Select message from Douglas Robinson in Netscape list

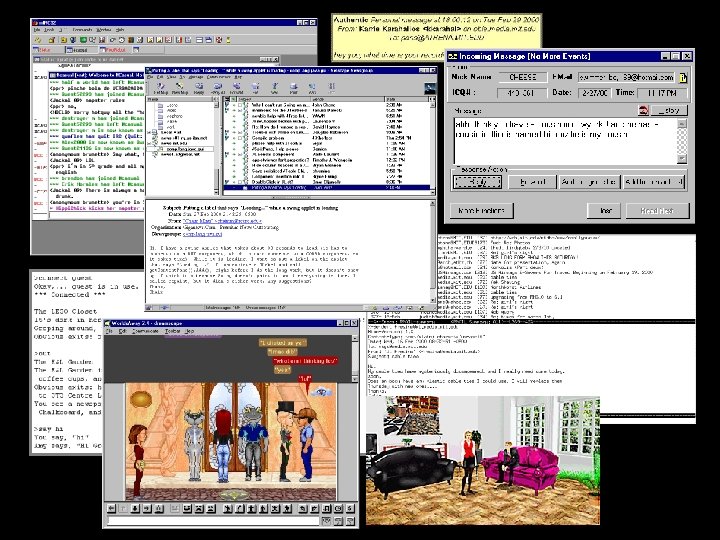tap(327, 132)
